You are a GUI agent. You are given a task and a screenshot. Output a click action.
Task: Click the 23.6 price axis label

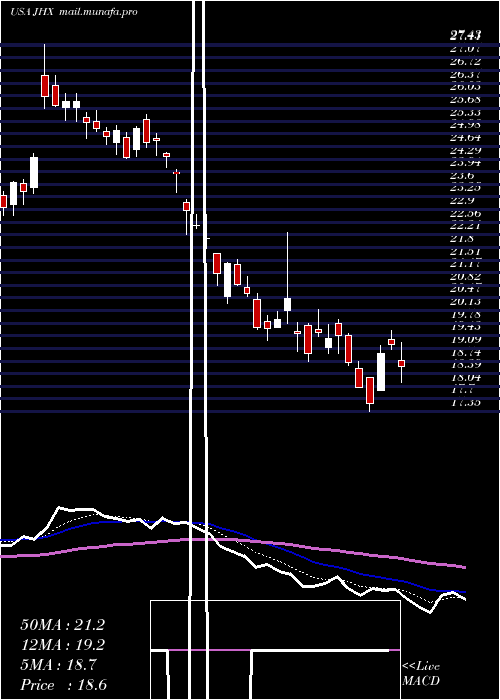[x=462, y=175]
